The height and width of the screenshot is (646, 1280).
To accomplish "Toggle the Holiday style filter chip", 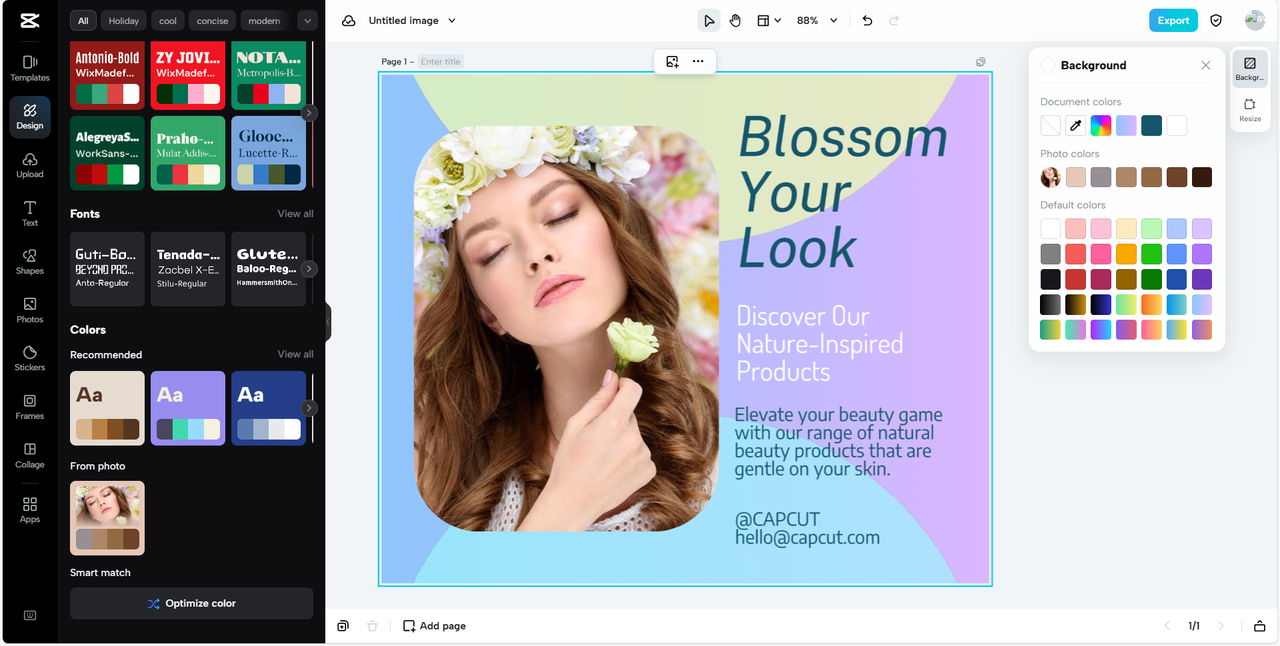I will 124,20.
